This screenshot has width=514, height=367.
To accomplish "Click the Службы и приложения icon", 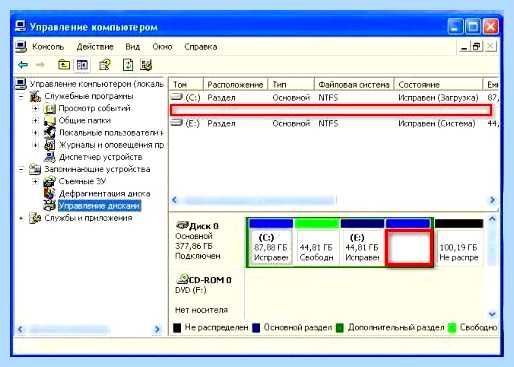I will [35, 218].
